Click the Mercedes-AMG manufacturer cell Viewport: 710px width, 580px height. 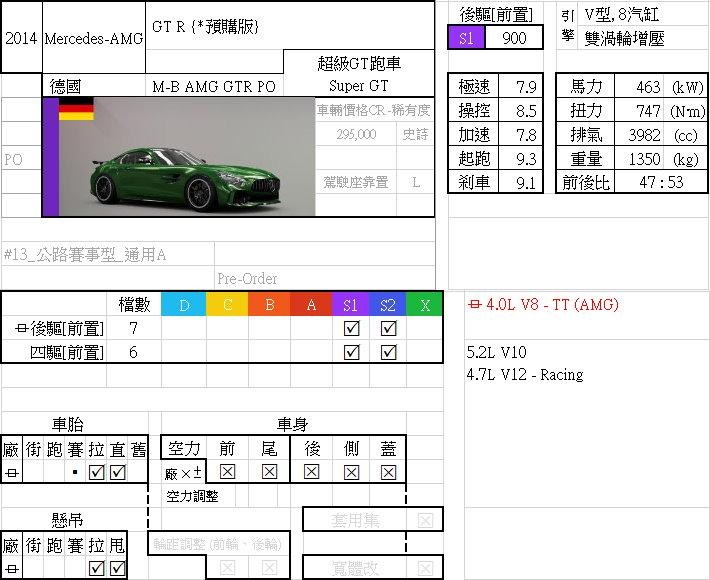pyautogui.click(x=94, y=38)
